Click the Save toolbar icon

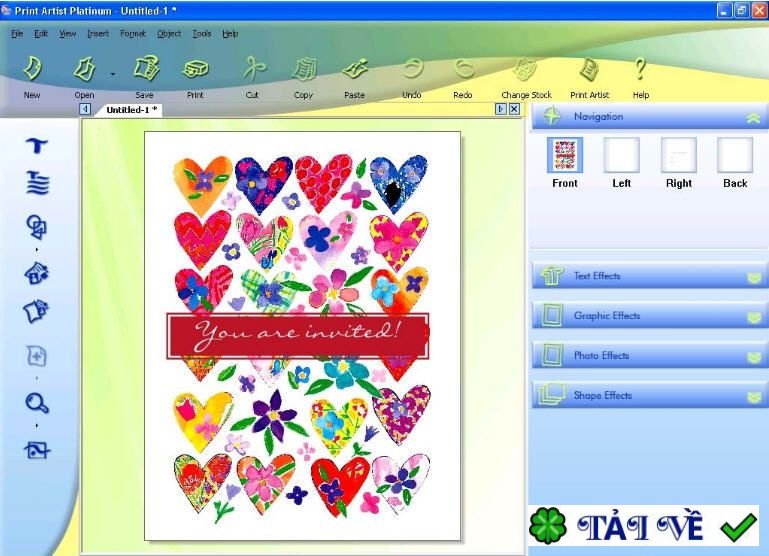146,69
